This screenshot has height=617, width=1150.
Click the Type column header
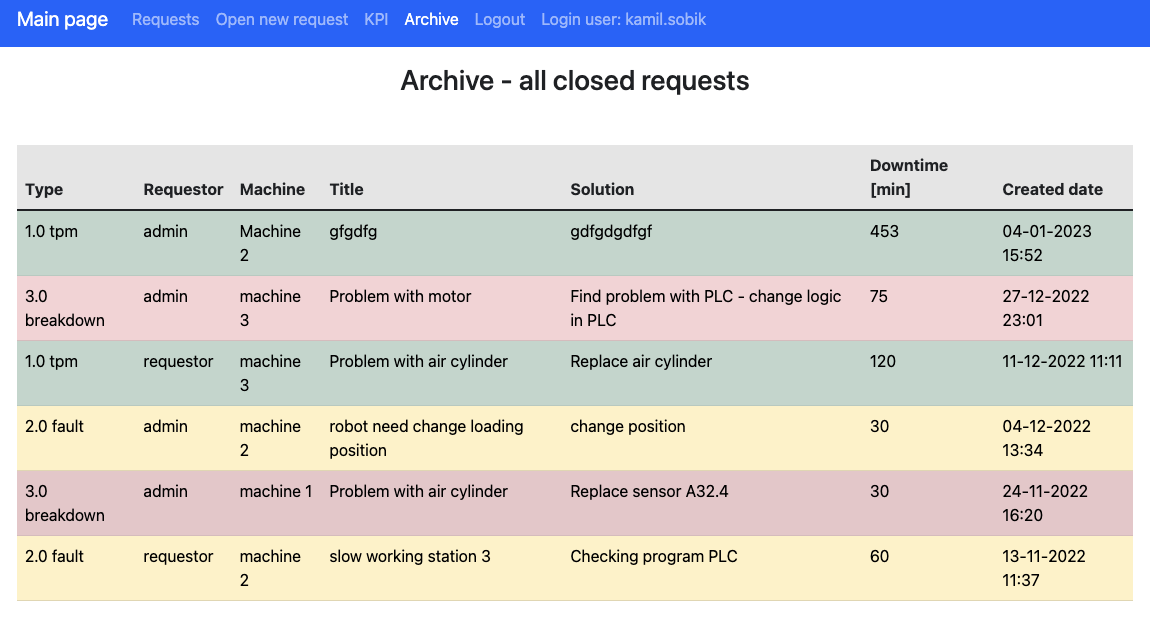tap(44, 189)
